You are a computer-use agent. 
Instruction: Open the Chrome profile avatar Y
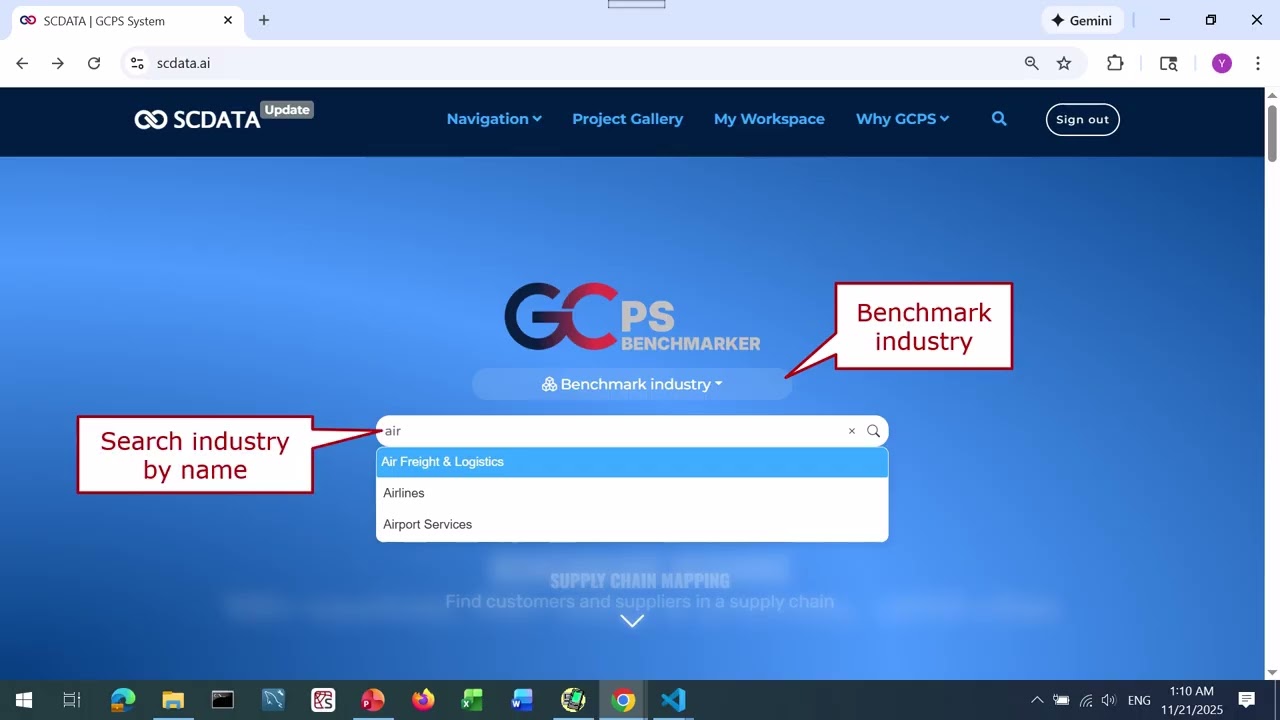[x=1221, y=63]
